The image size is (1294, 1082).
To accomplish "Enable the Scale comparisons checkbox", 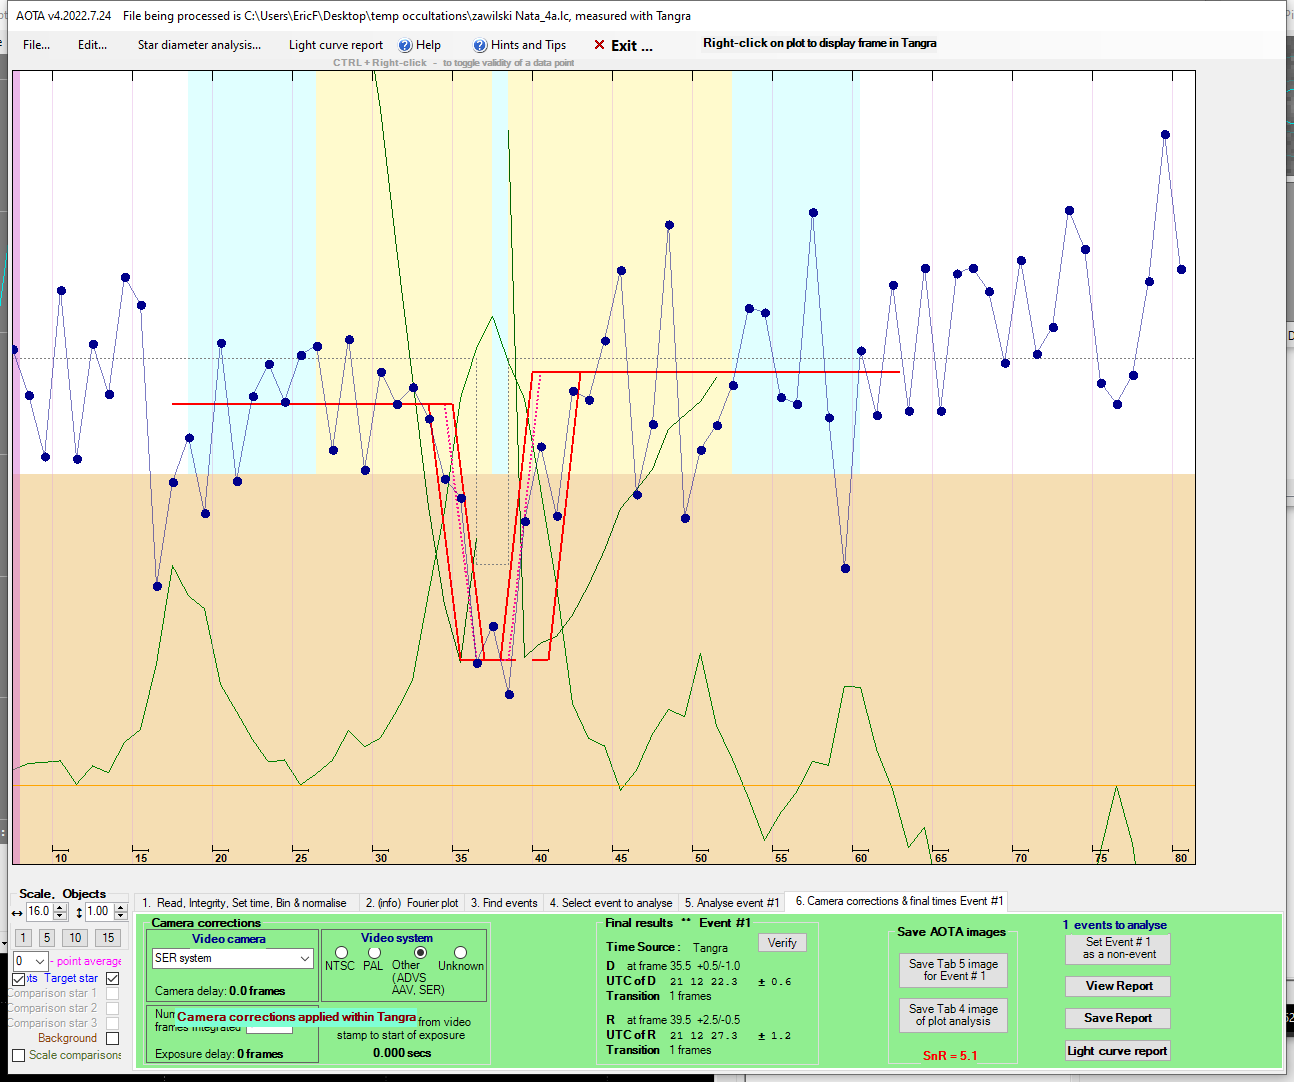I will pos(18,1055).
